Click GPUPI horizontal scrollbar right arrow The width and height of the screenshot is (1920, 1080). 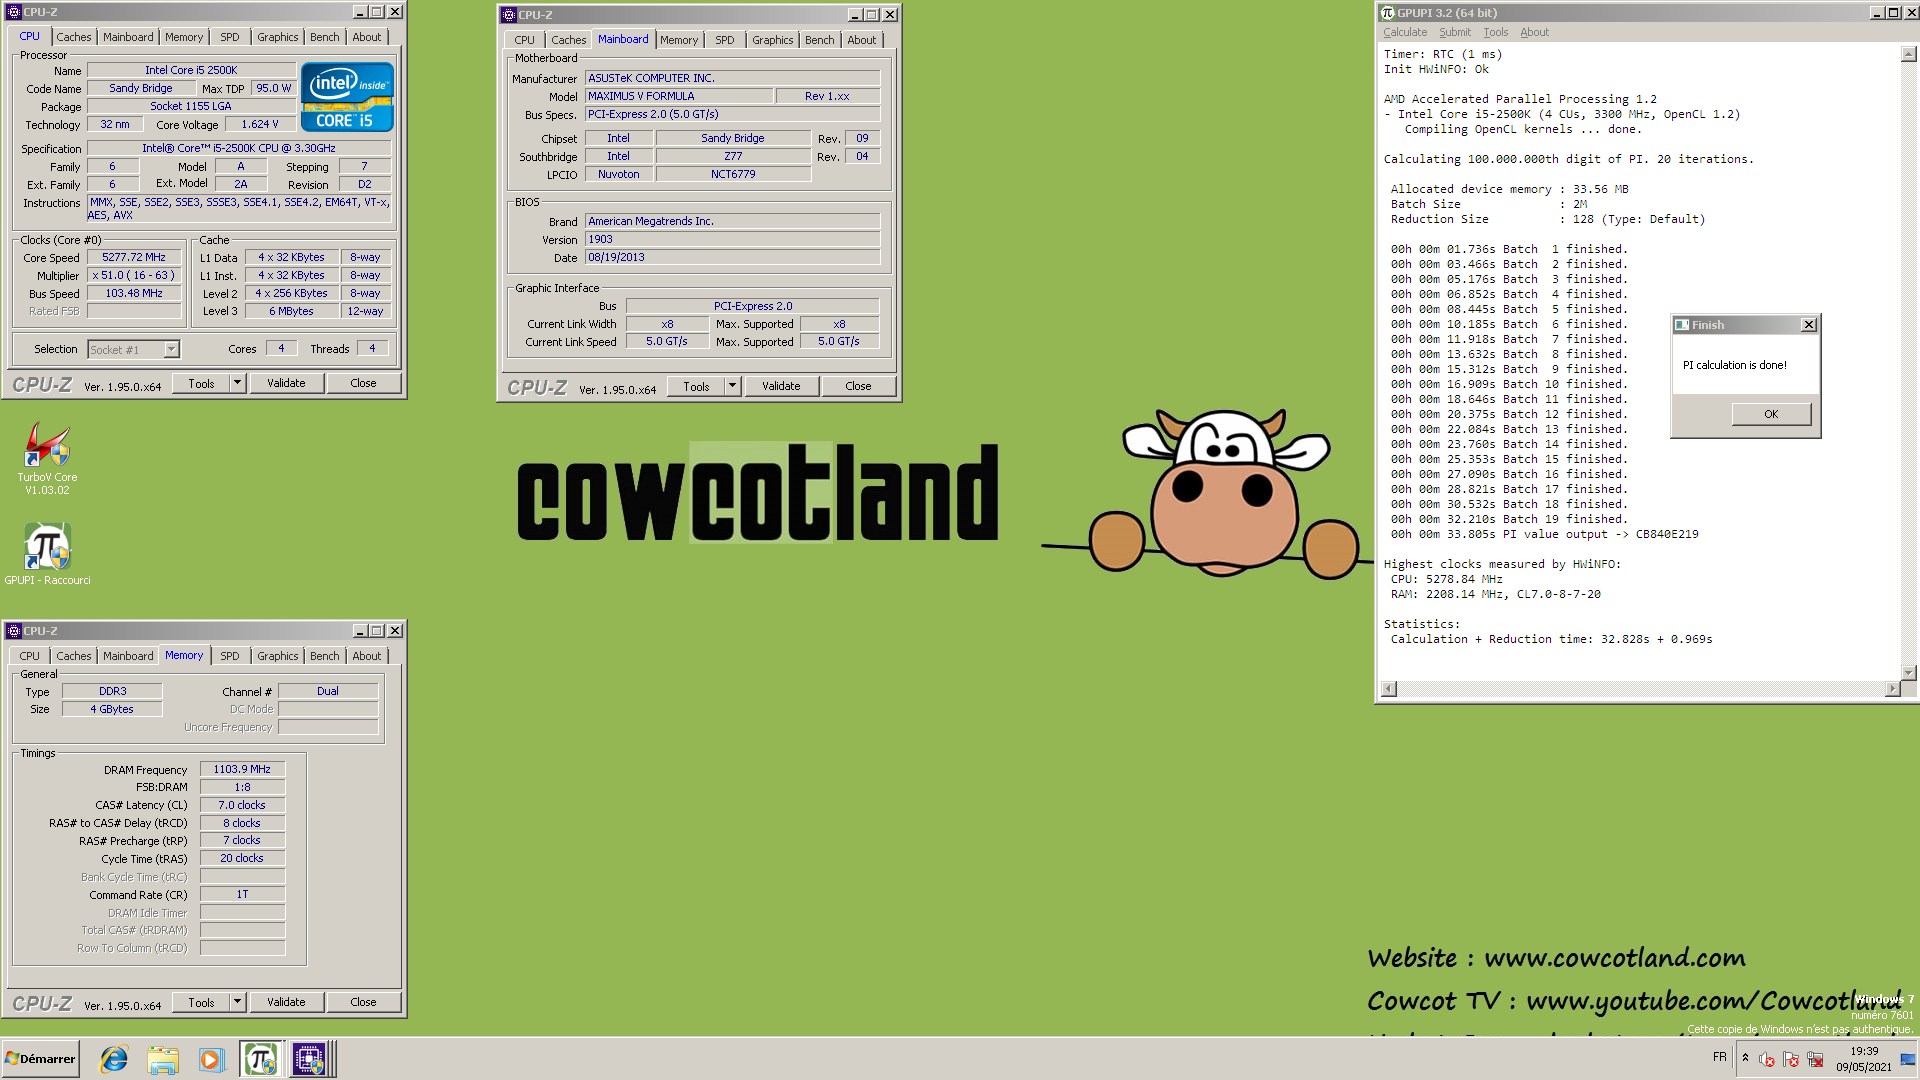click(x=1891, y=689)
